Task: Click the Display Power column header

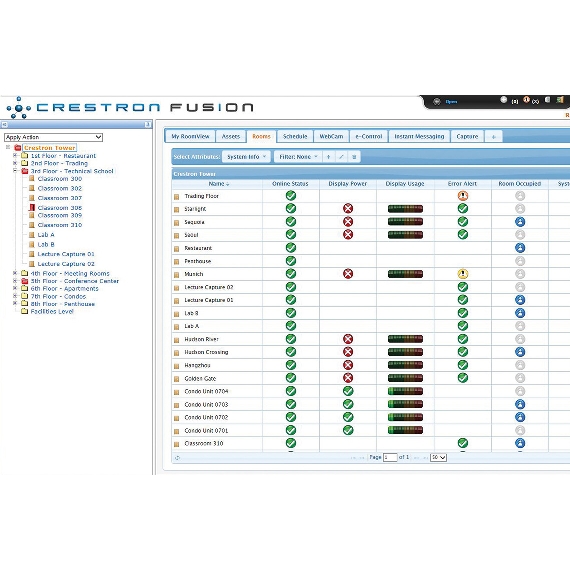Action: tap(348, 184)
